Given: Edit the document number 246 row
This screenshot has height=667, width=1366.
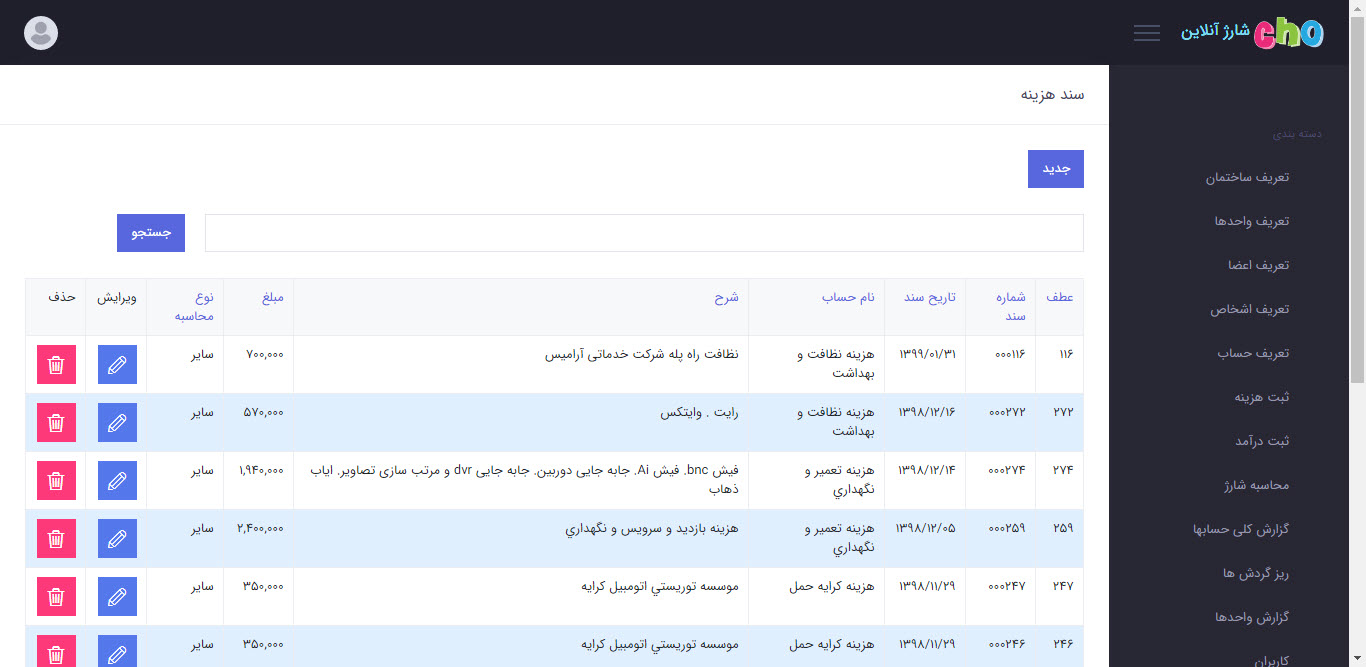Looking at the screenshot, I should [117, 651].
